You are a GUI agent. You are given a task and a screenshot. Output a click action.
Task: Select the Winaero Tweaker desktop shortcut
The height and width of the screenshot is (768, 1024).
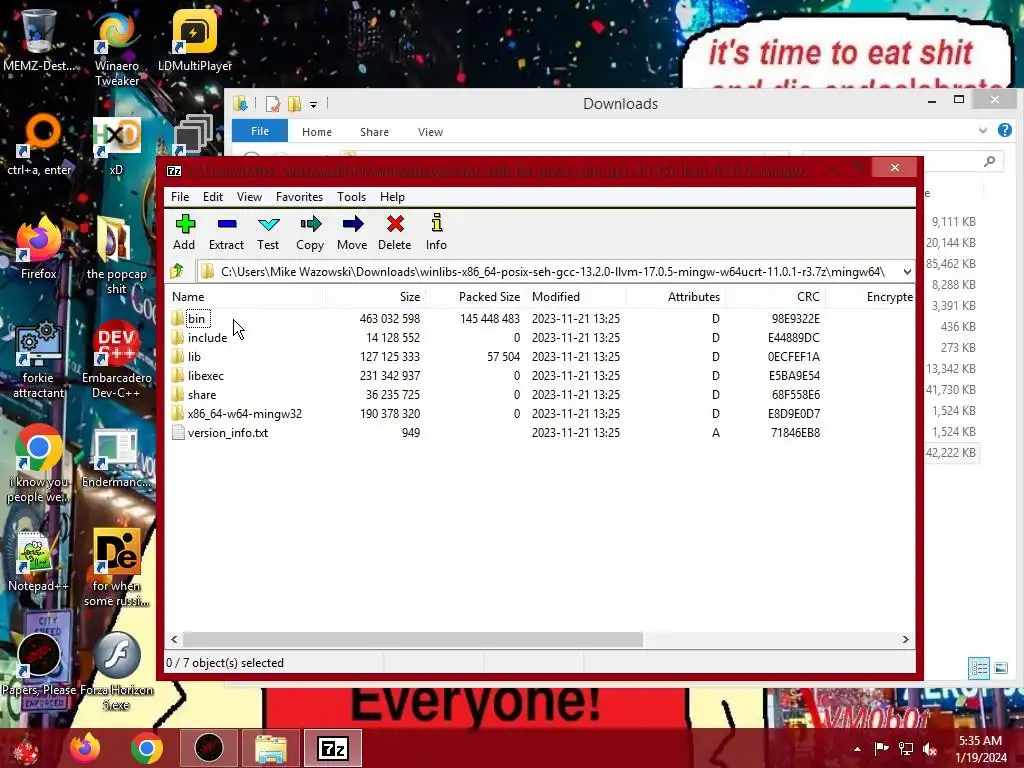[116, 49]
